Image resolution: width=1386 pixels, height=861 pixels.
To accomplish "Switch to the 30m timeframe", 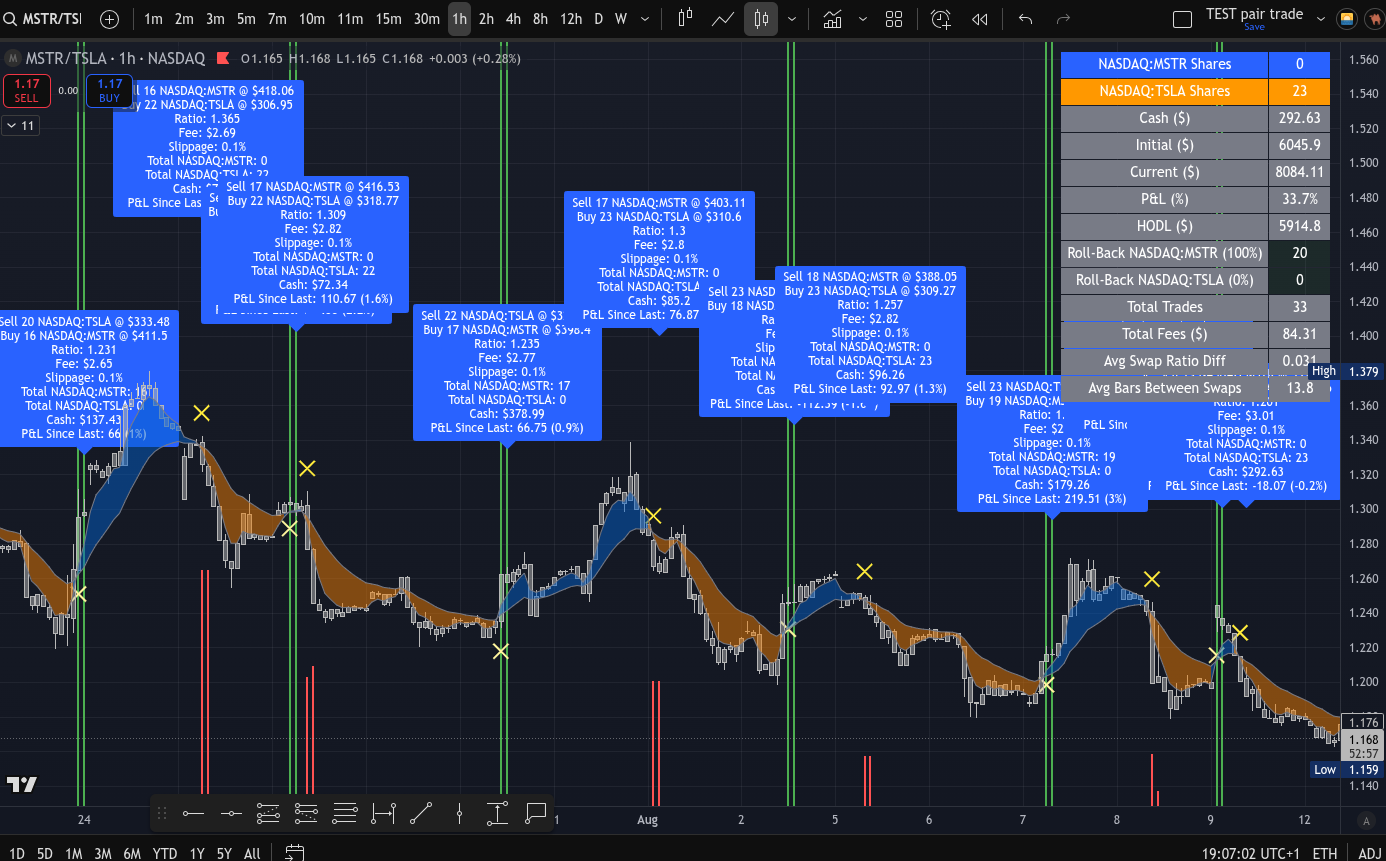I will tap(426, 18).
